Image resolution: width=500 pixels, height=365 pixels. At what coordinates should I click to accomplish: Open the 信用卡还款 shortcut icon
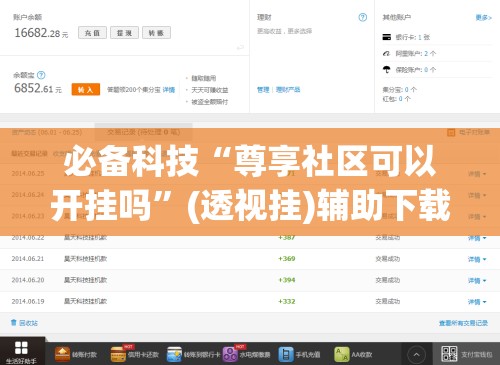coord(118,354)
